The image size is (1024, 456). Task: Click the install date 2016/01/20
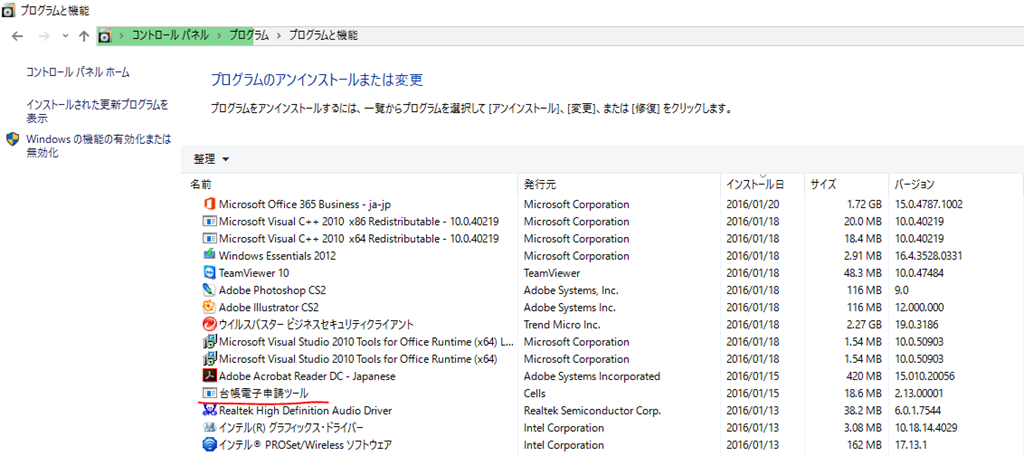[x=752, y=204]
